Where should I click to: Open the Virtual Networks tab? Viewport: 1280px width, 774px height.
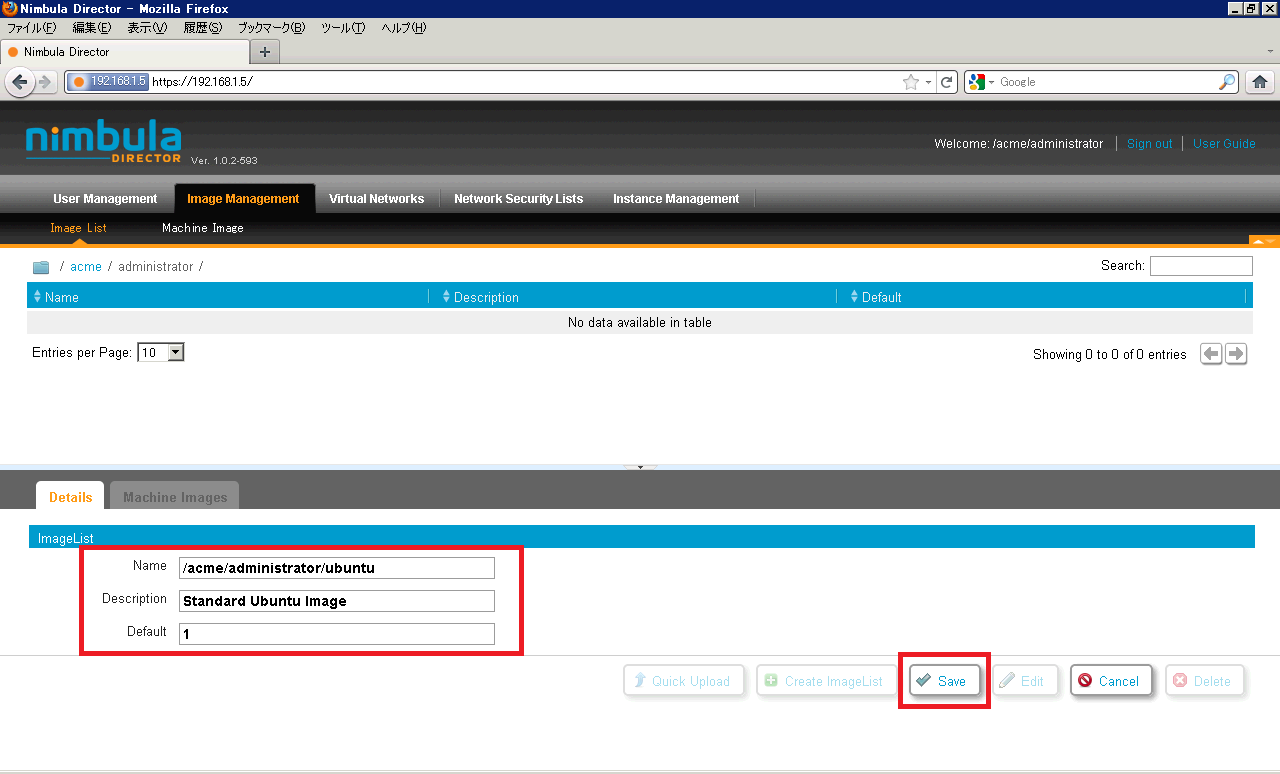(x=376, y=199)
